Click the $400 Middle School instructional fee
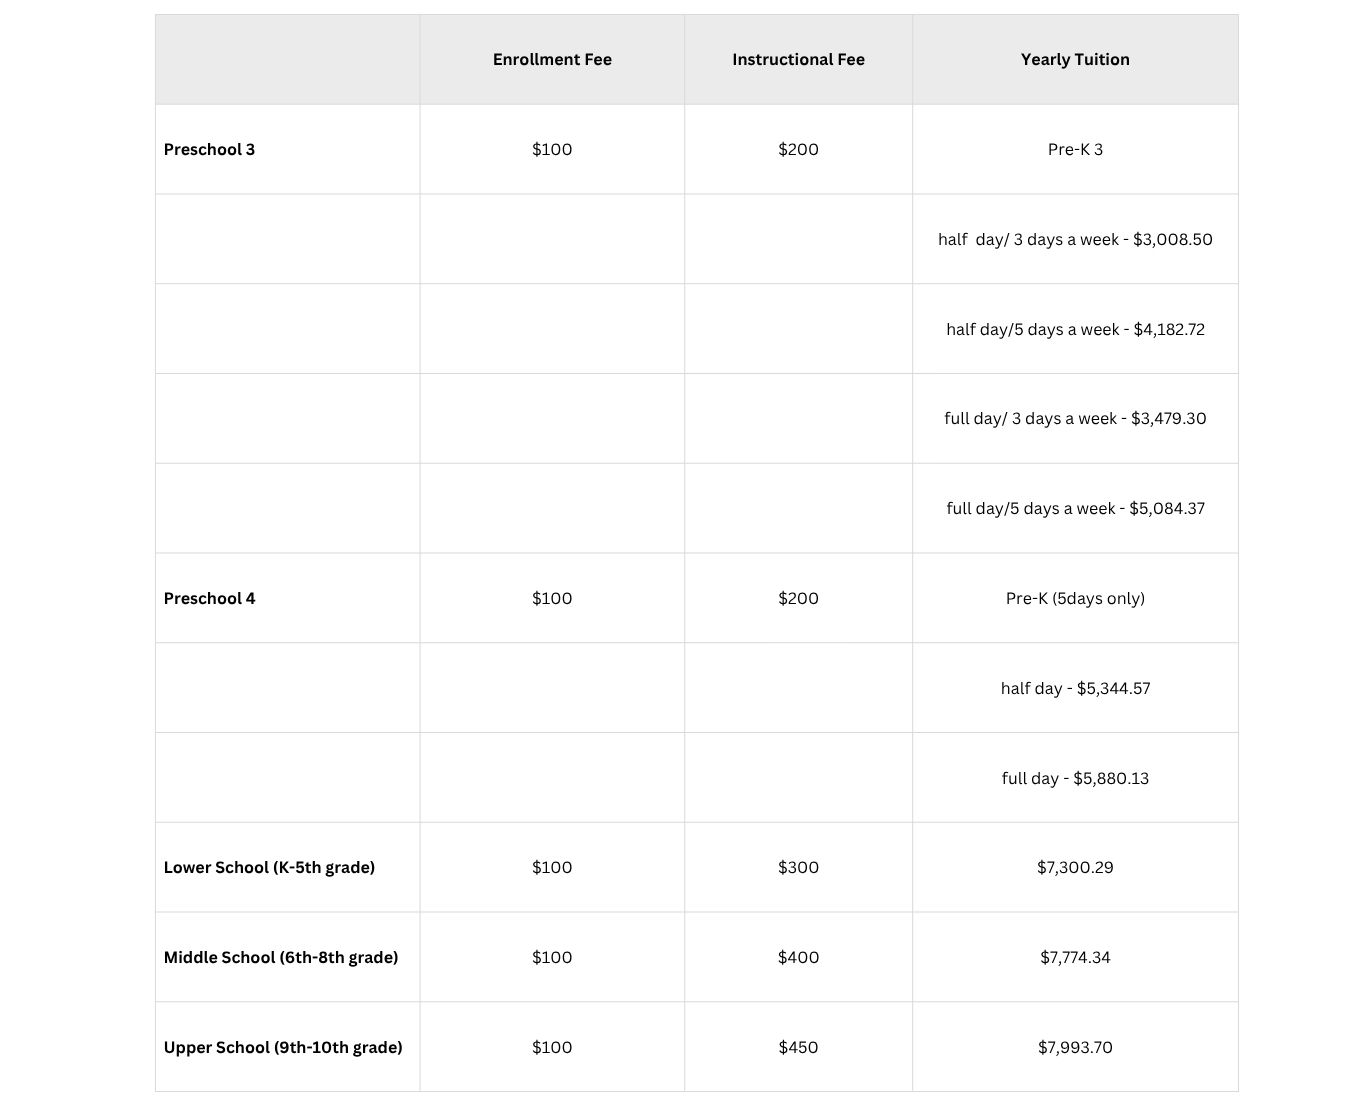This screenshot has height=1106, width=1366. point(798,957)
